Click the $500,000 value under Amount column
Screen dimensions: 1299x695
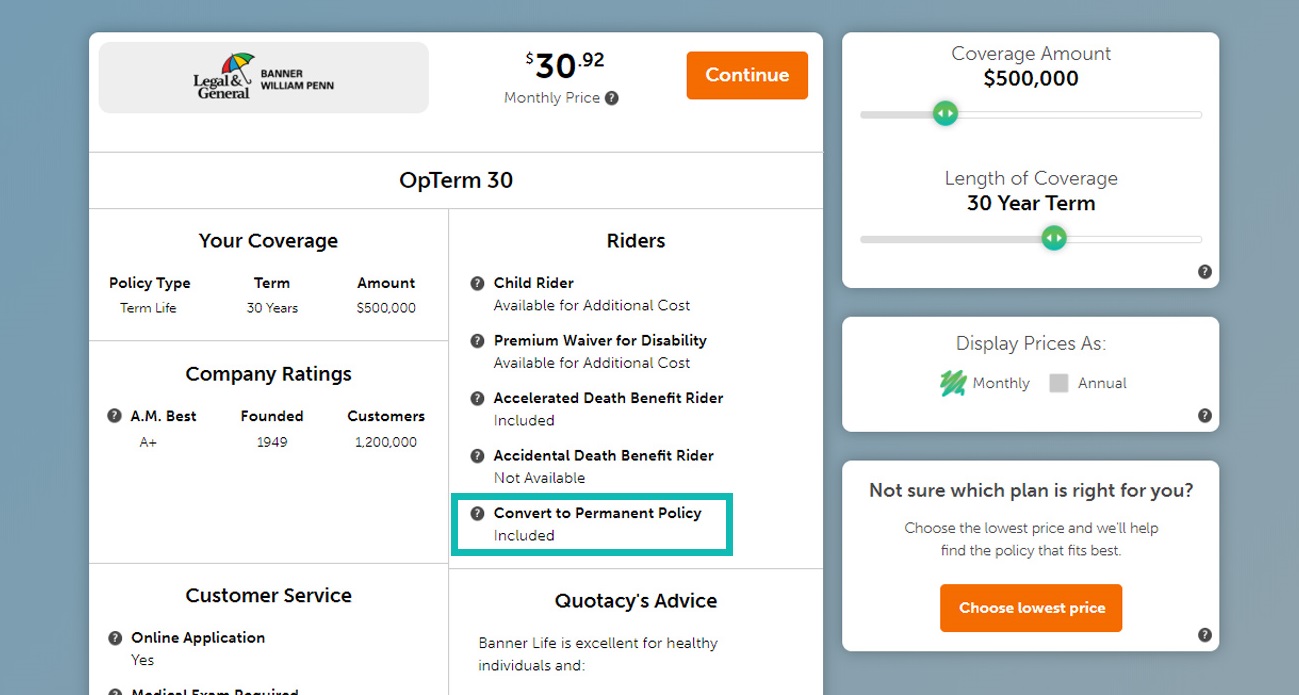coord(386,308)
